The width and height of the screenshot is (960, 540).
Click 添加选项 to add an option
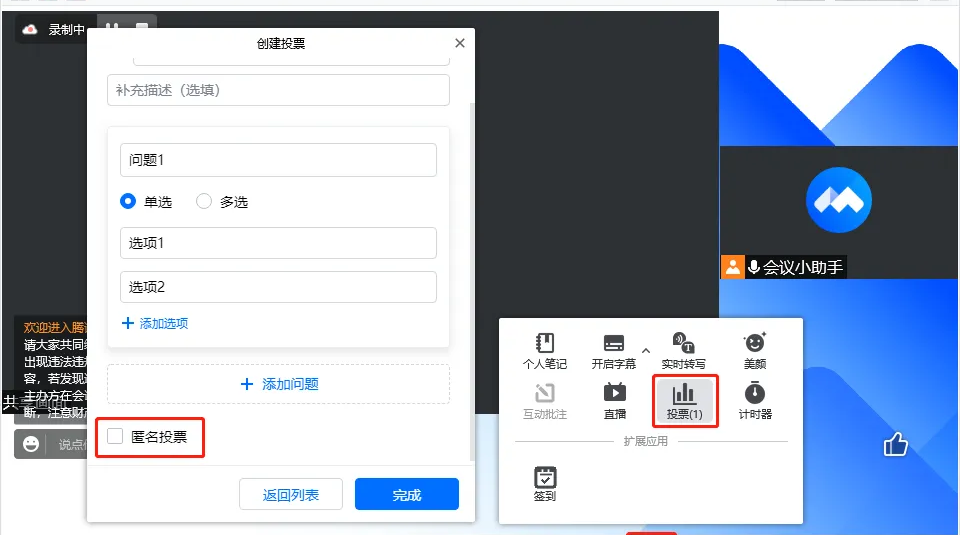tap(155, 323)
